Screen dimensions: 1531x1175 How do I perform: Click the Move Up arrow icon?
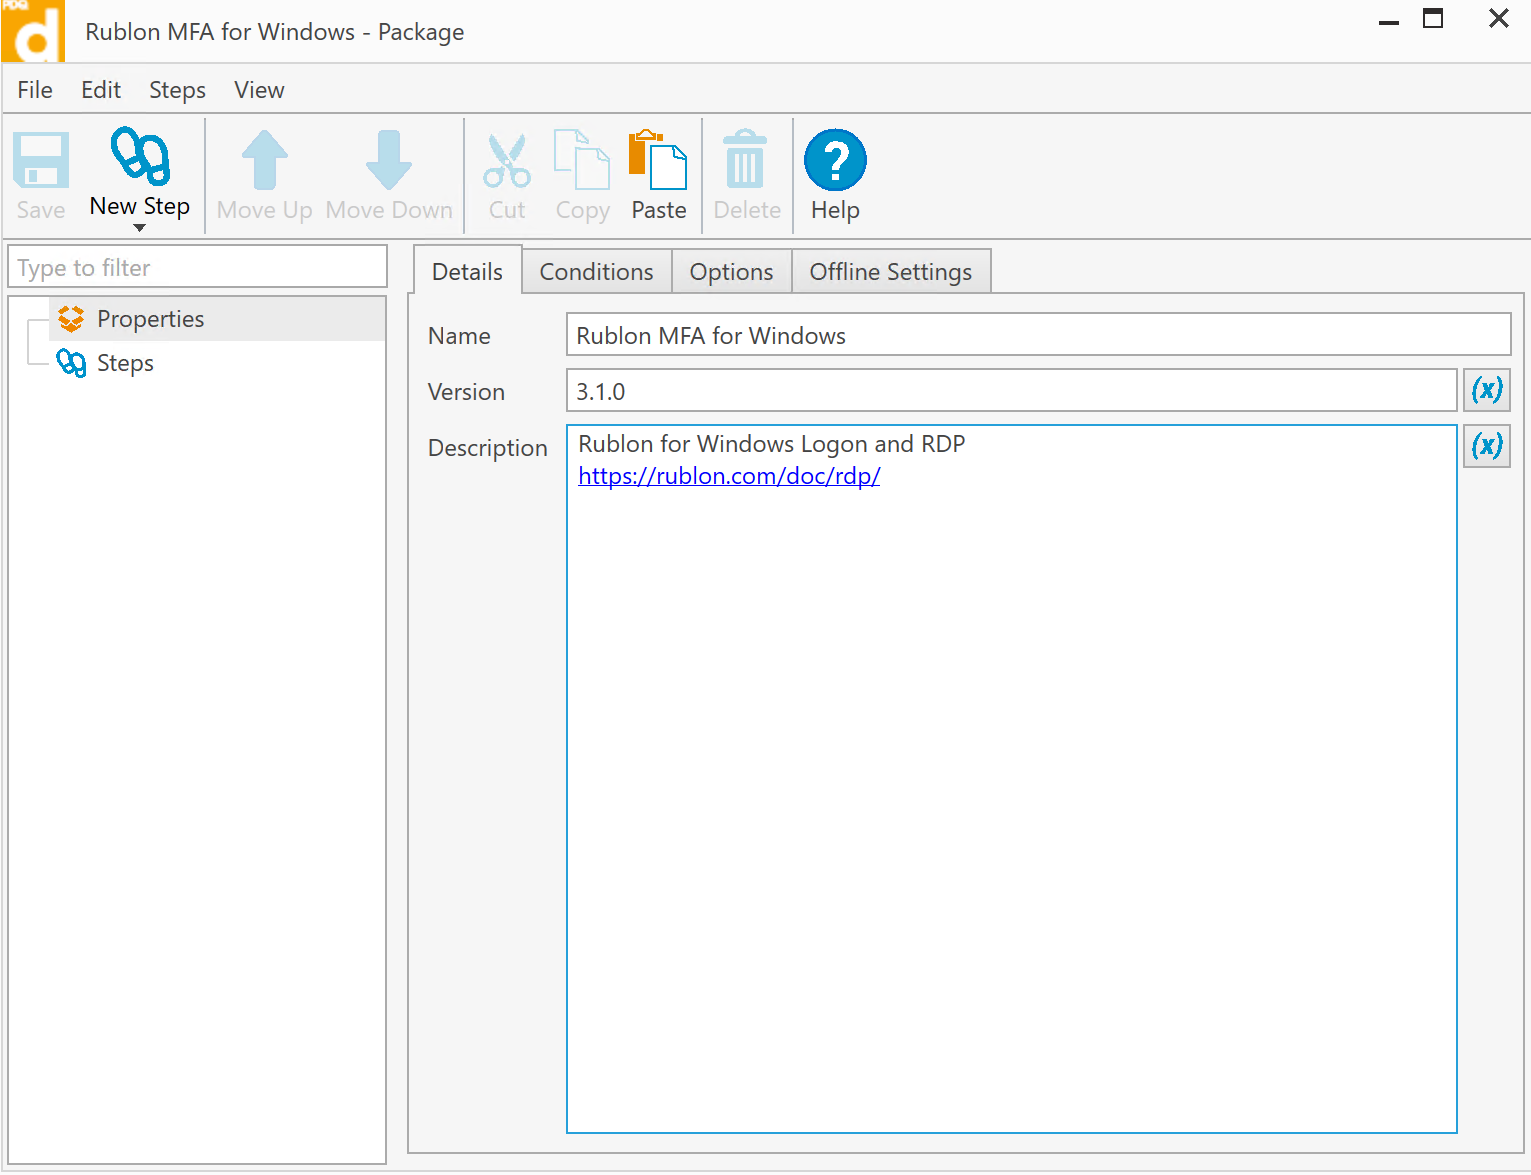tap(264, 161)
